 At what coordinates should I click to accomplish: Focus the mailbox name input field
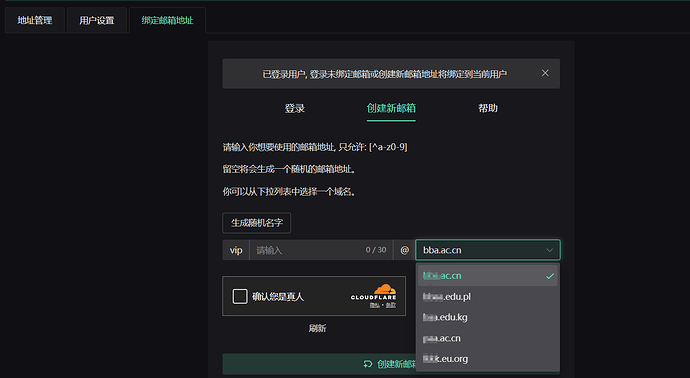point(321,250)
